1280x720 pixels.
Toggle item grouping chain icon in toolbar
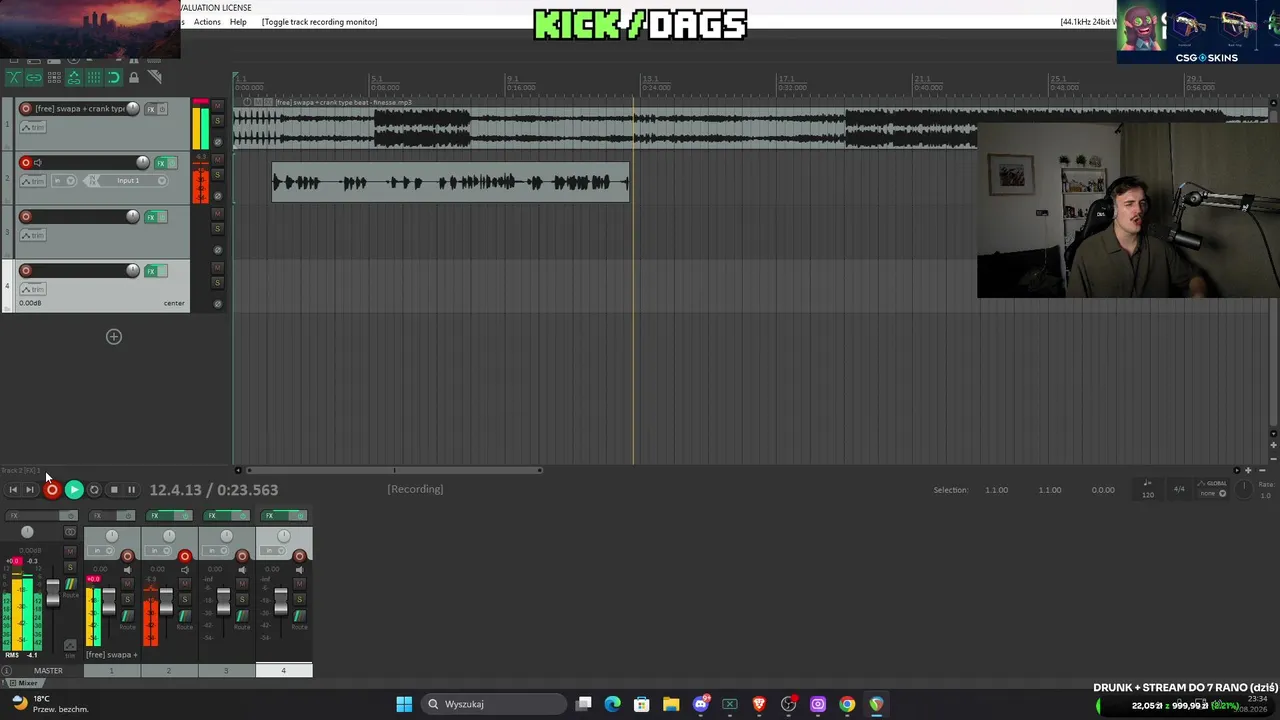pos(34,78)
